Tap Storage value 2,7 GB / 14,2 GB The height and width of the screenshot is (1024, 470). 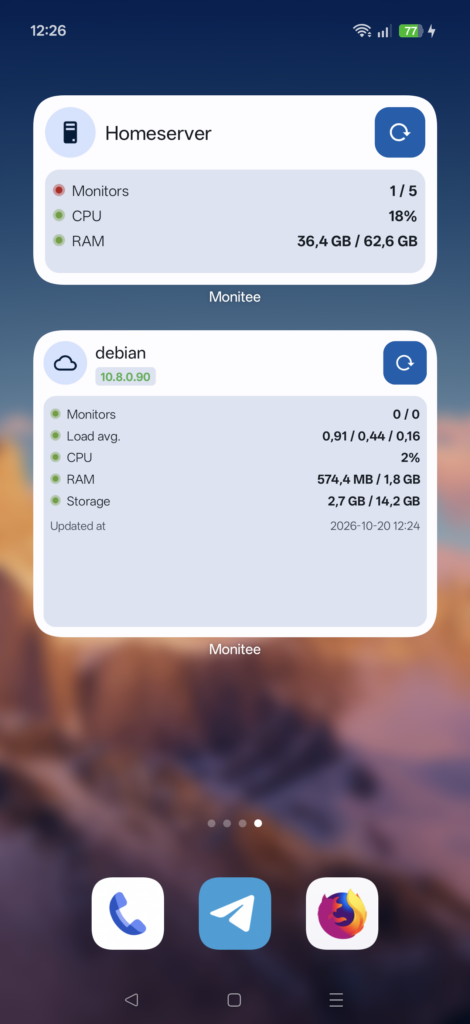tap(373, 501)
